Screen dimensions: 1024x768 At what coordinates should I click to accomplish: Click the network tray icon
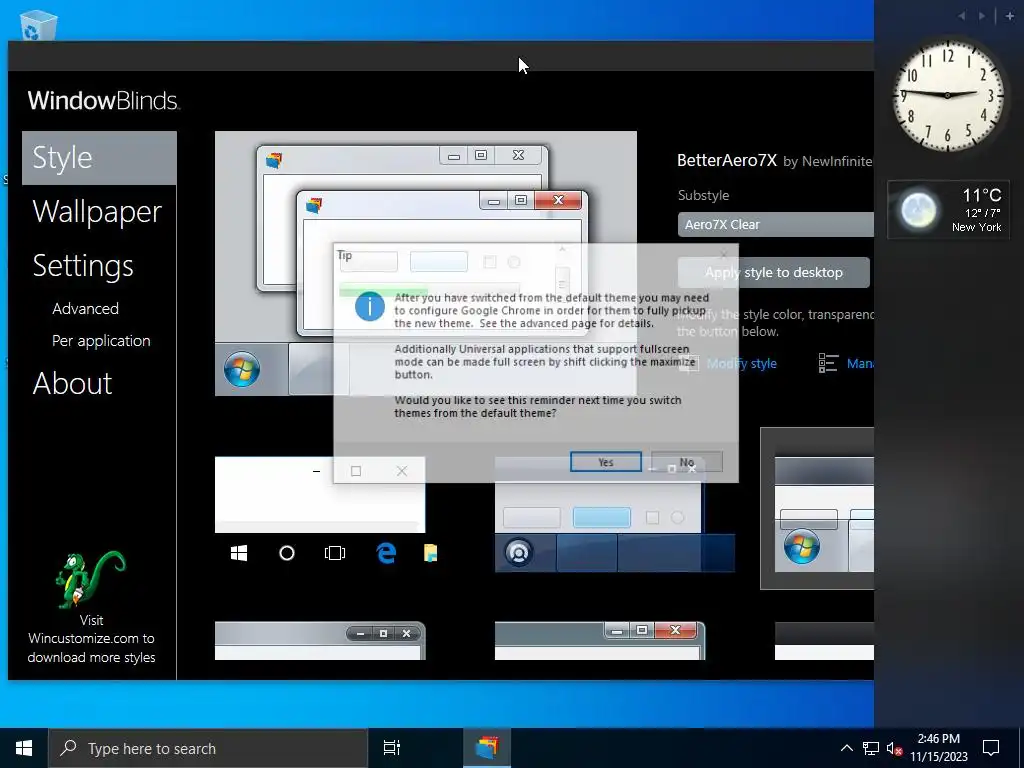tap(871, 748)
